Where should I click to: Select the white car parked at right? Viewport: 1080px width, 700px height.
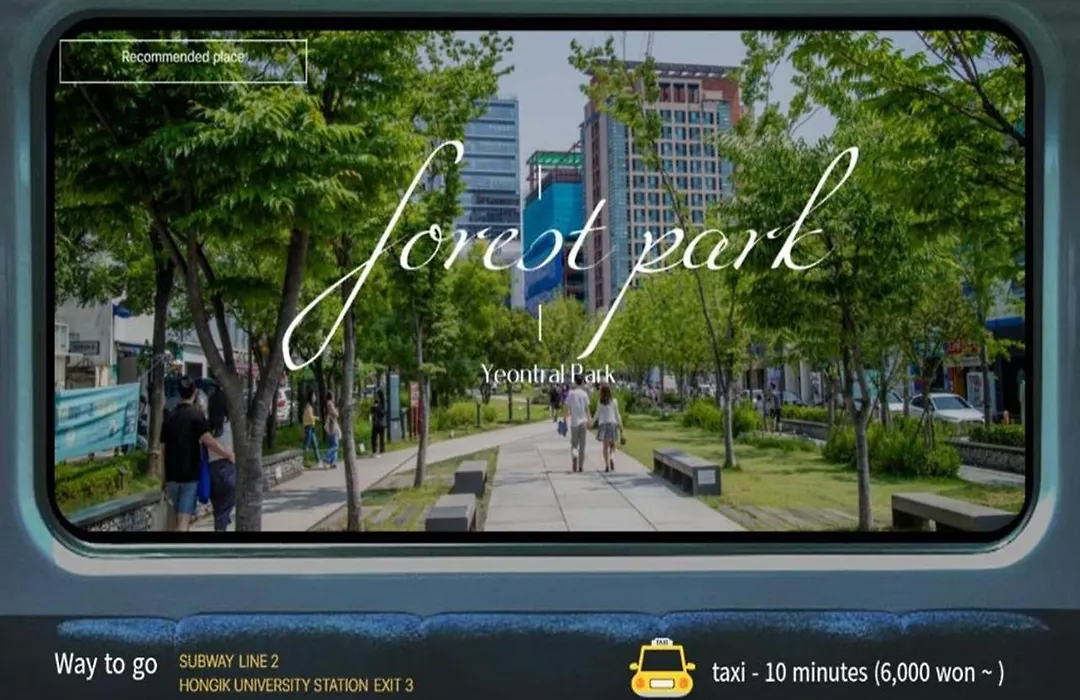click(943, 407)
